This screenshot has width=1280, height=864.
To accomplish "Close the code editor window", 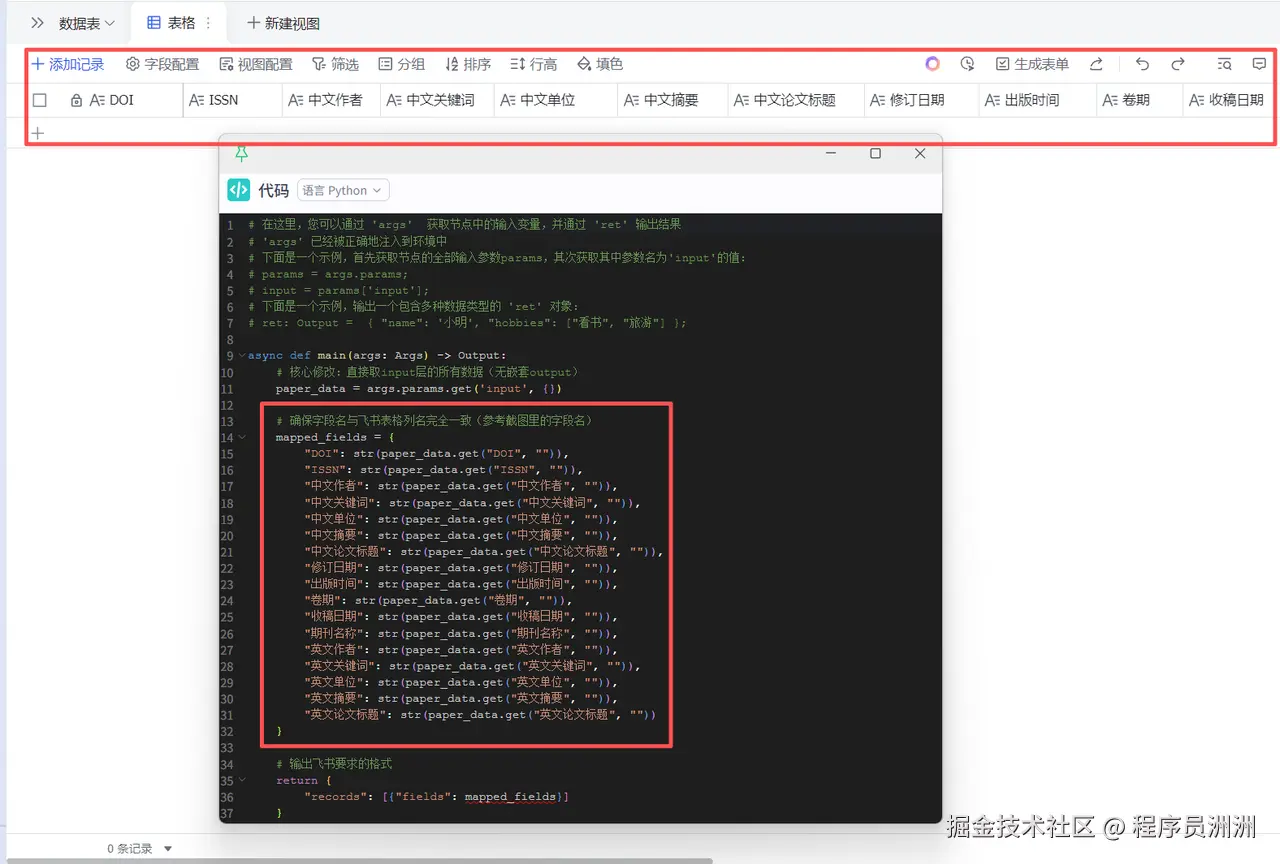I will 920,153.
